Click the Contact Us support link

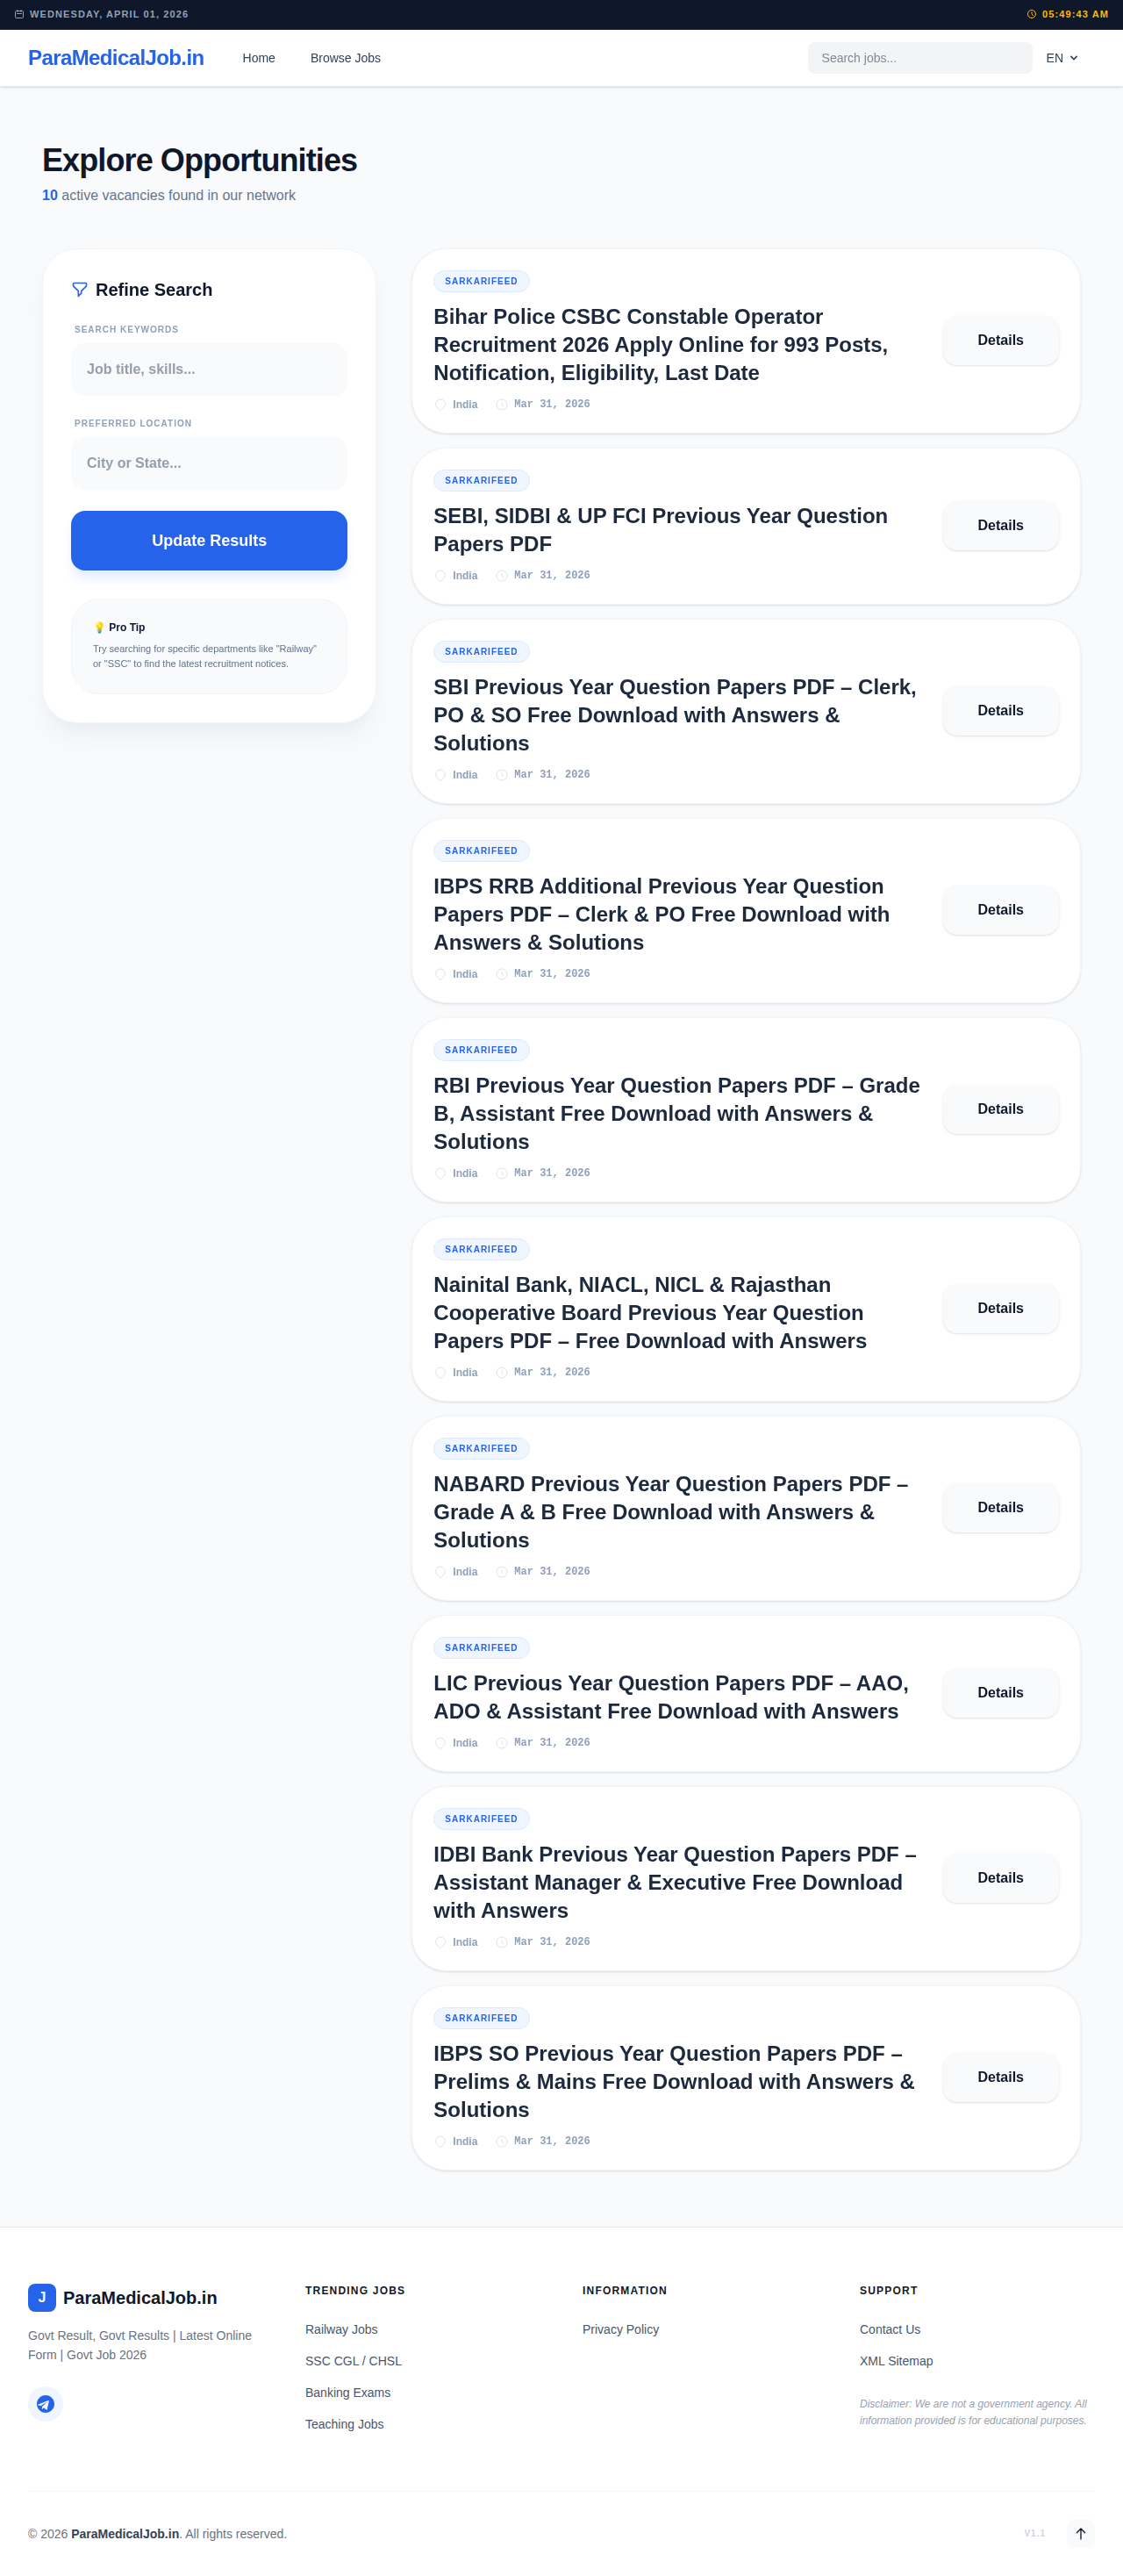click(x=889, y=2329)
